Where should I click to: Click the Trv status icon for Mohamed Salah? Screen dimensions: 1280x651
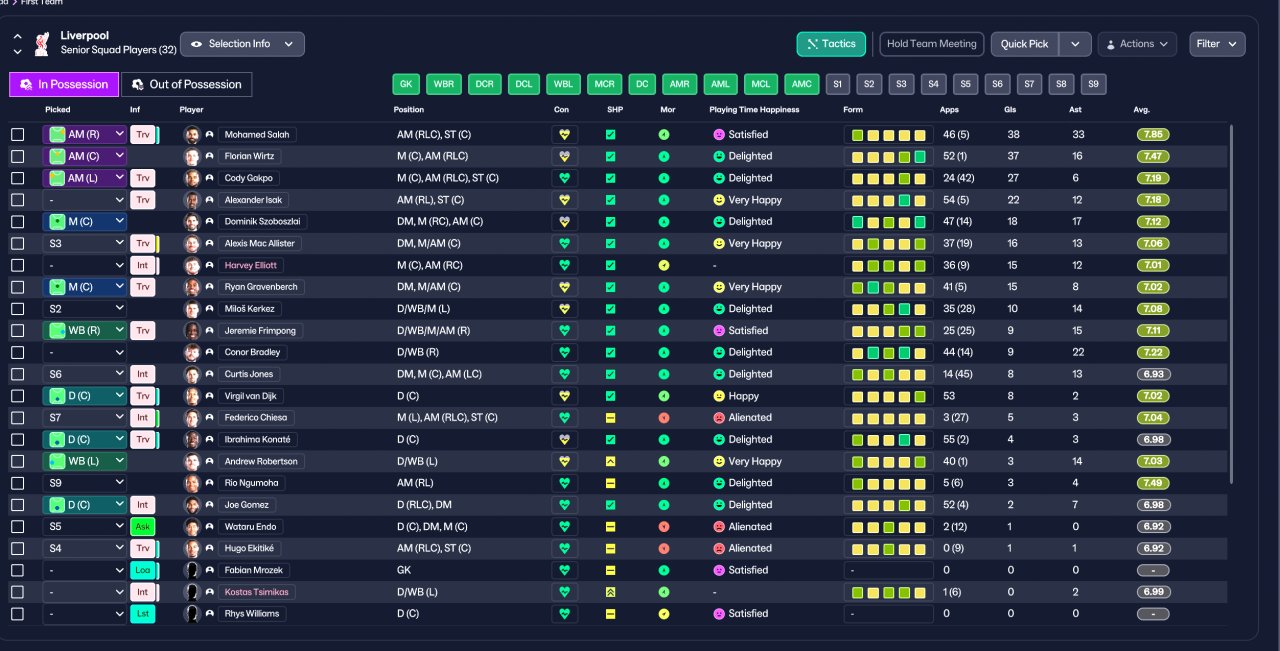coord(143,134)
